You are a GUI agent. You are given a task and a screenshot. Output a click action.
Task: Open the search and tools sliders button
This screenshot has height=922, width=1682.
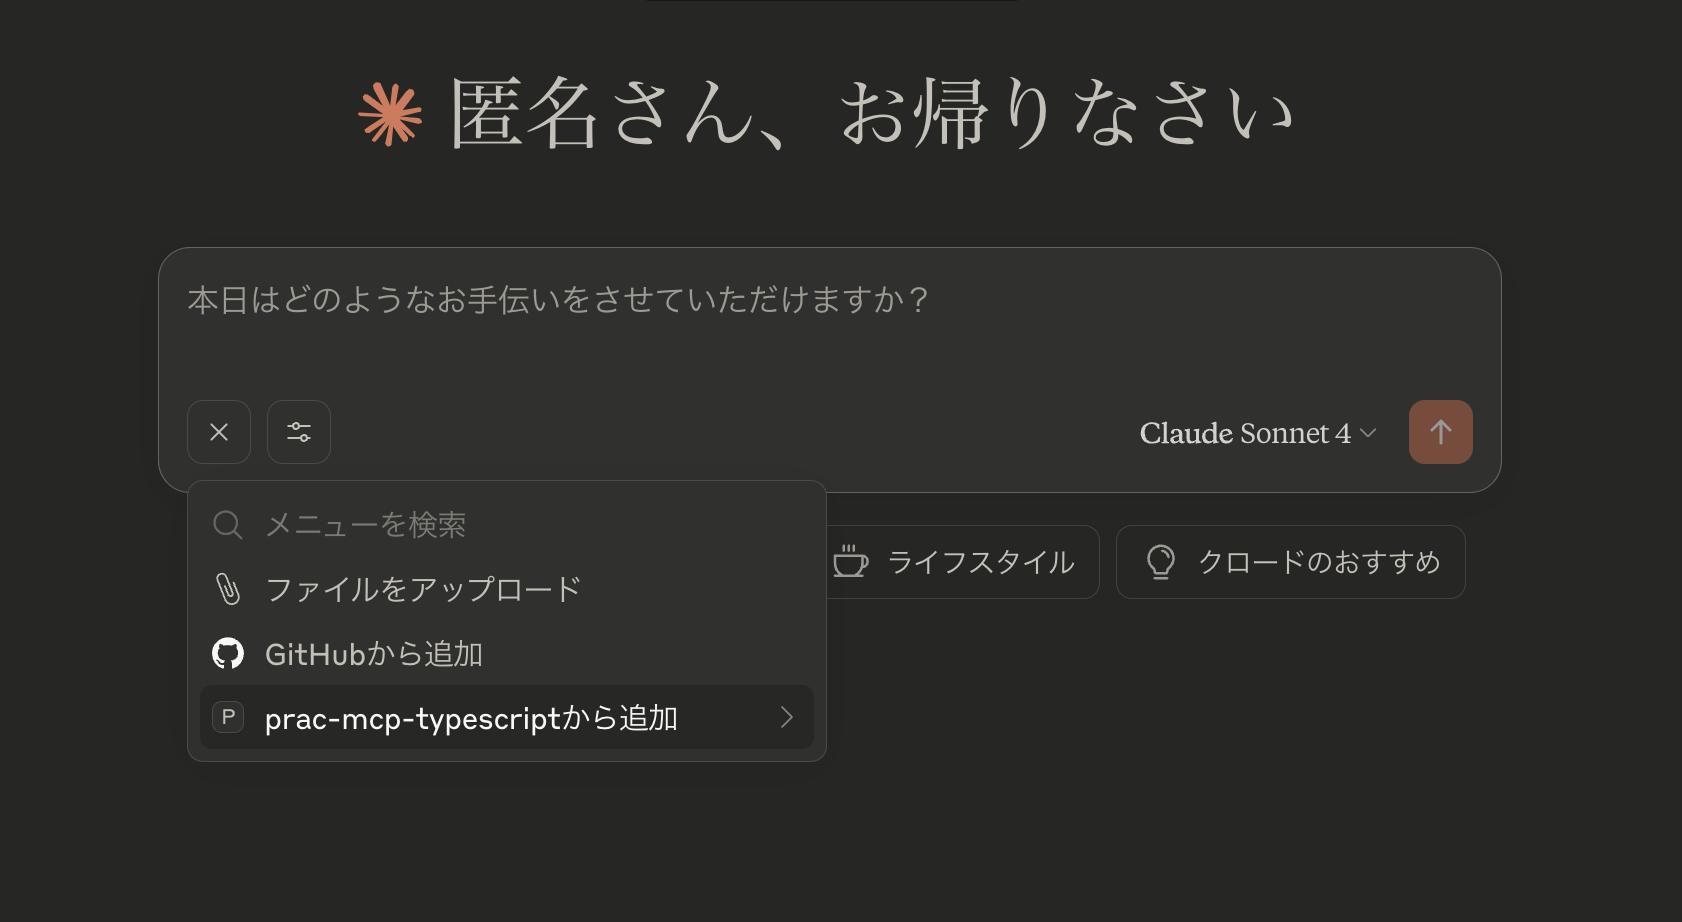click(299, 432)
